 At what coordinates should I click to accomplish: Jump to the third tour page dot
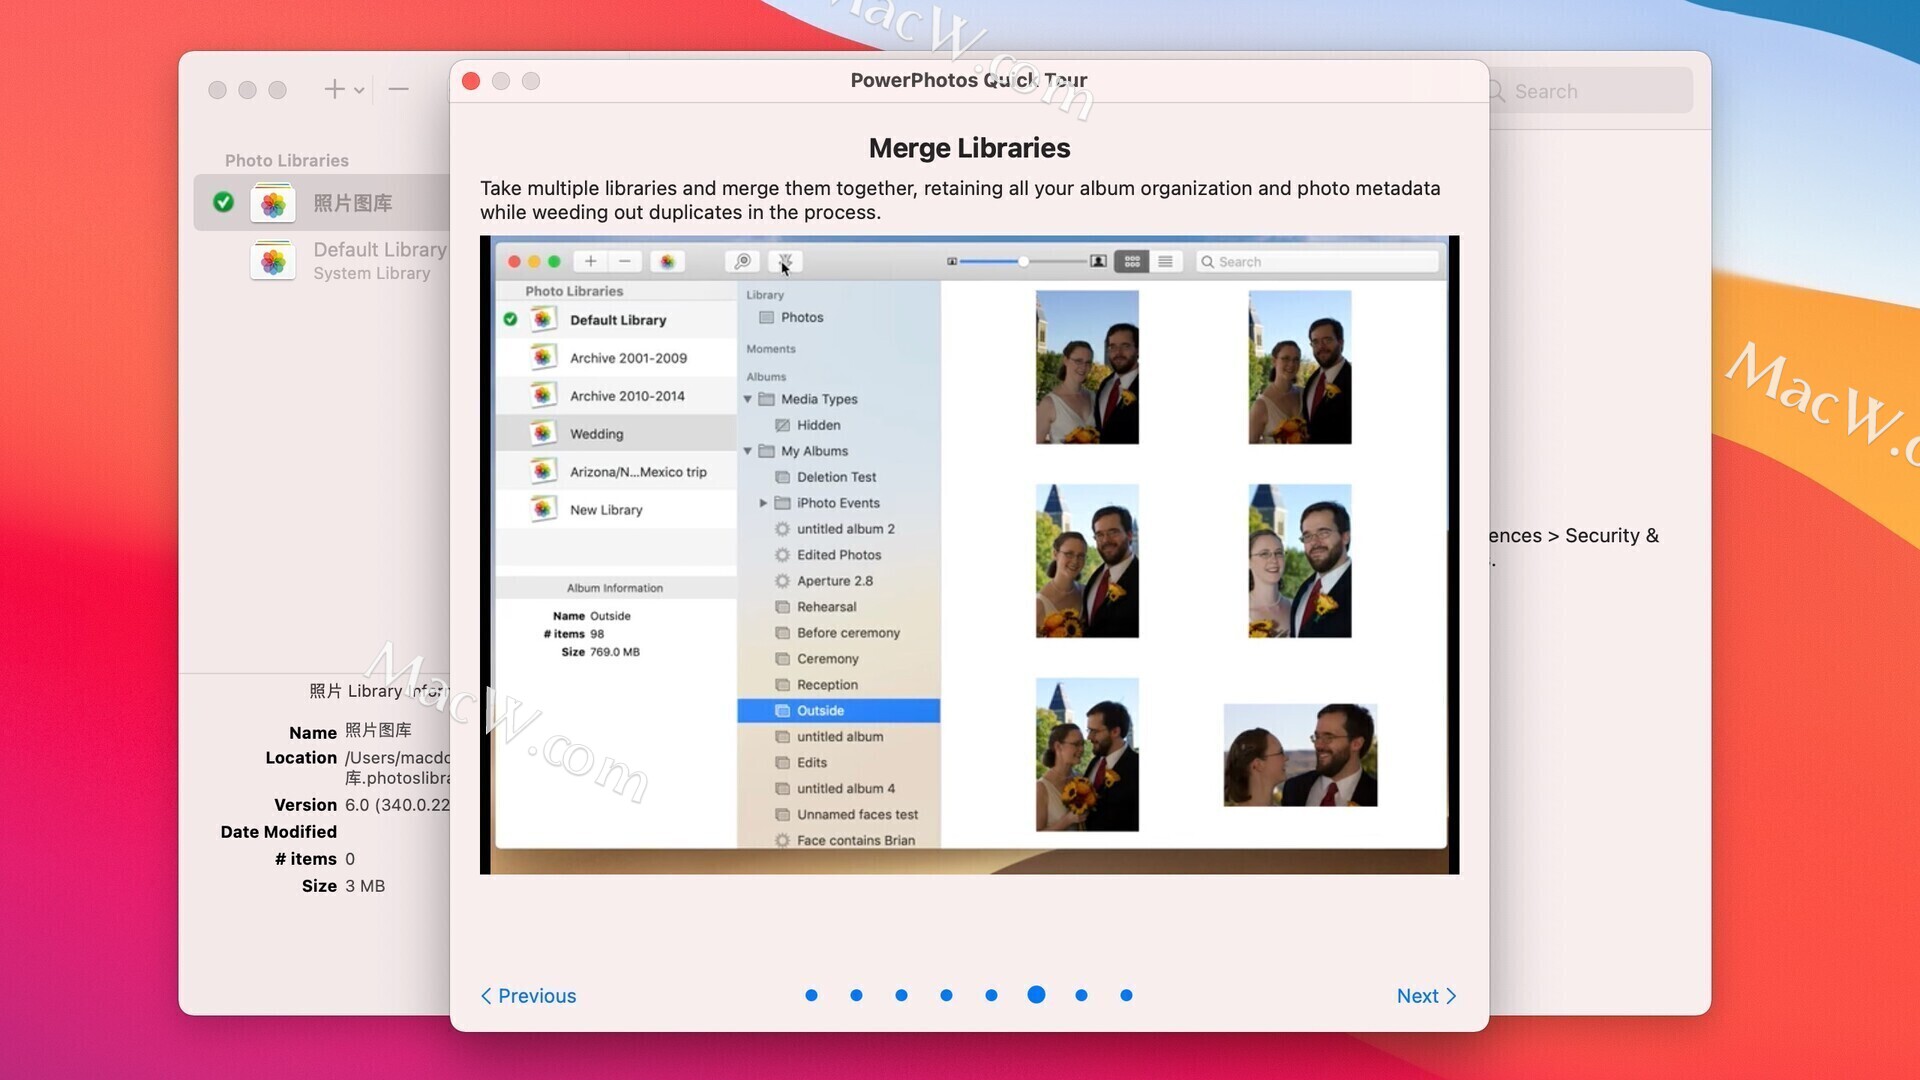[x=901, y=995]
